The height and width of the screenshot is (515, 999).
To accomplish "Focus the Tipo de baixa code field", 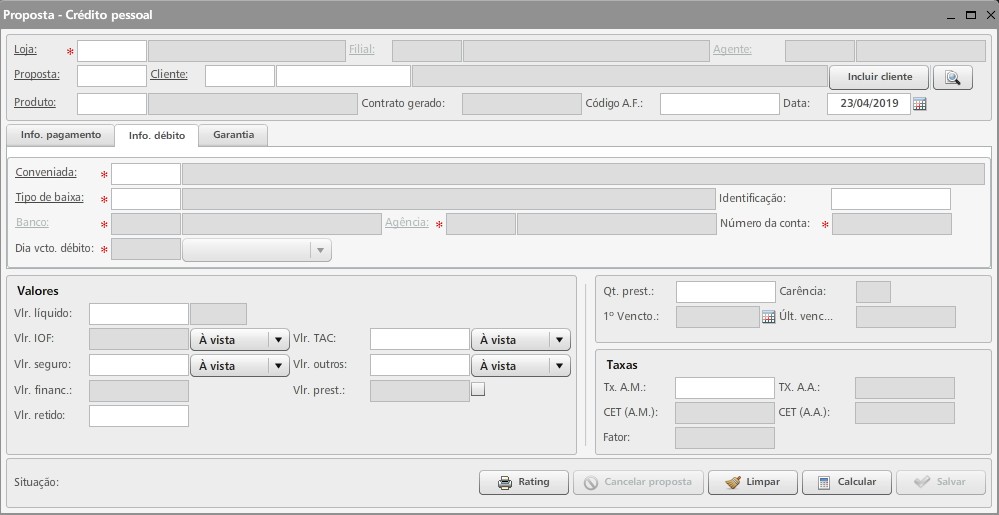I will tap(146, 199).
